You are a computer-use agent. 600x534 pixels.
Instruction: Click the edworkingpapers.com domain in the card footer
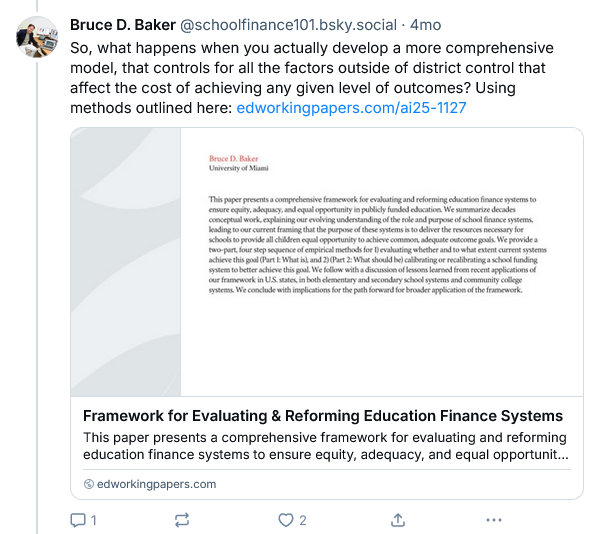[155, 484]
